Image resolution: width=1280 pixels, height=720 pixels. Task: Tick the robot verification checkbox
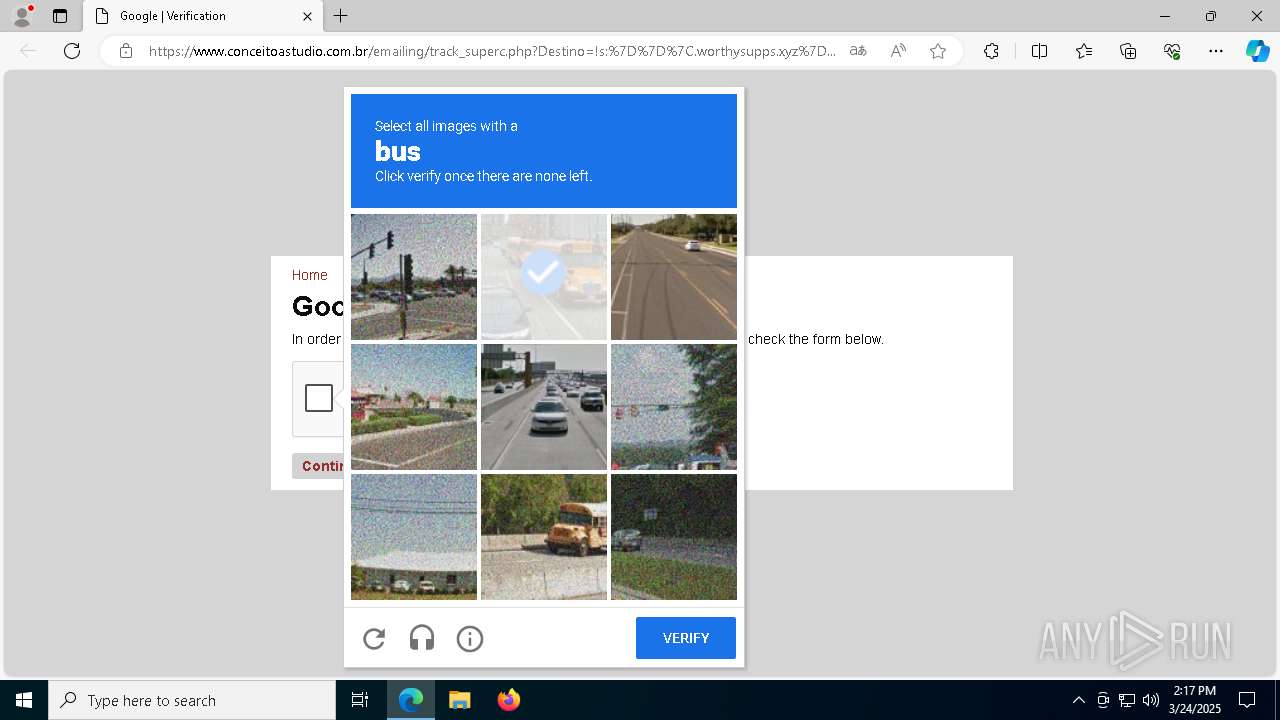[x=319, y=398]
